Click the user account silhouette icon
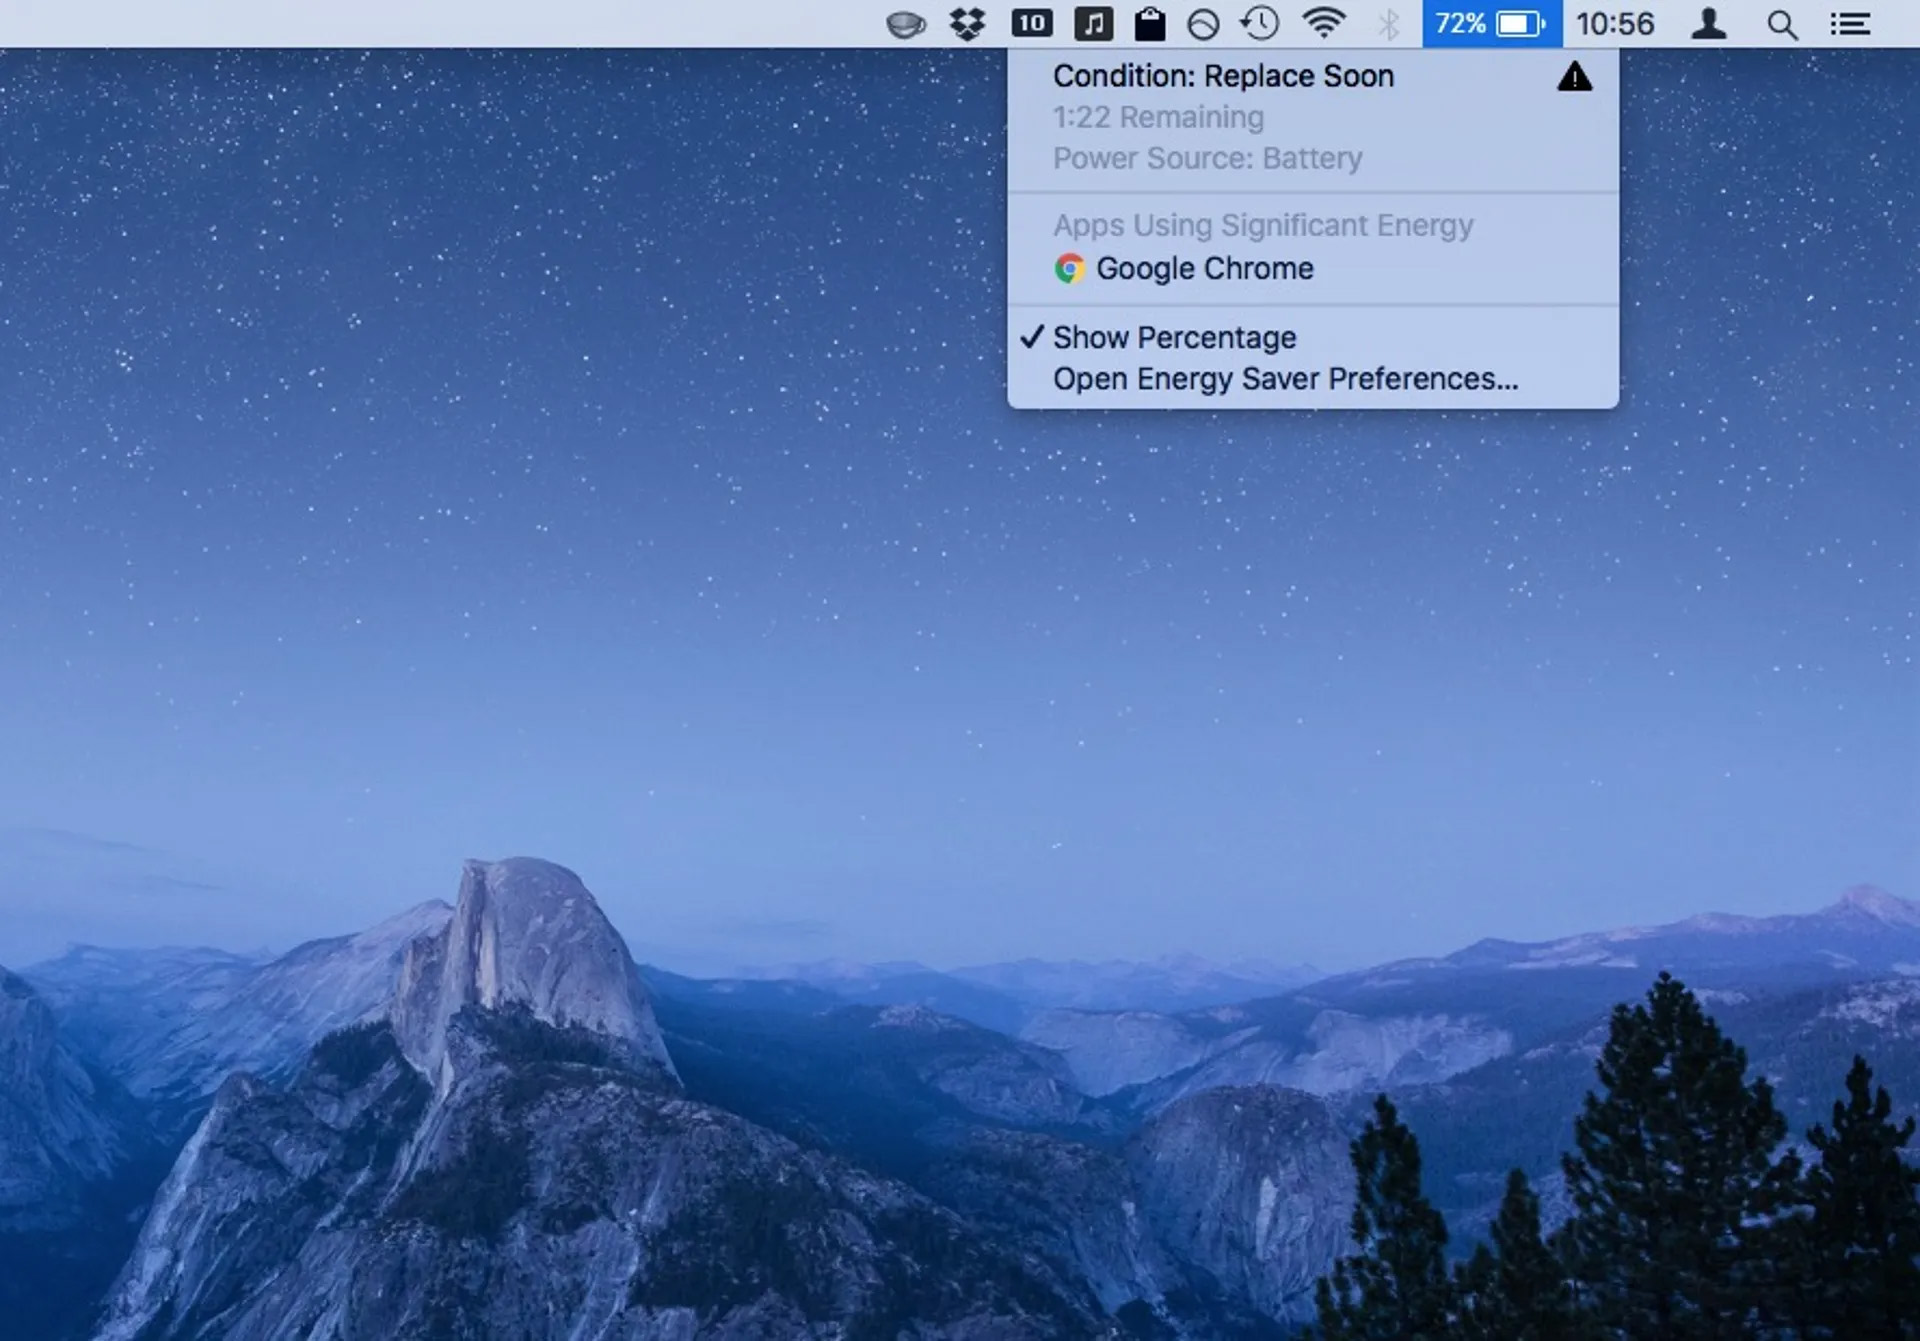The height and width of the screenshot is (1341, 1920). [x=1708, y=24]
